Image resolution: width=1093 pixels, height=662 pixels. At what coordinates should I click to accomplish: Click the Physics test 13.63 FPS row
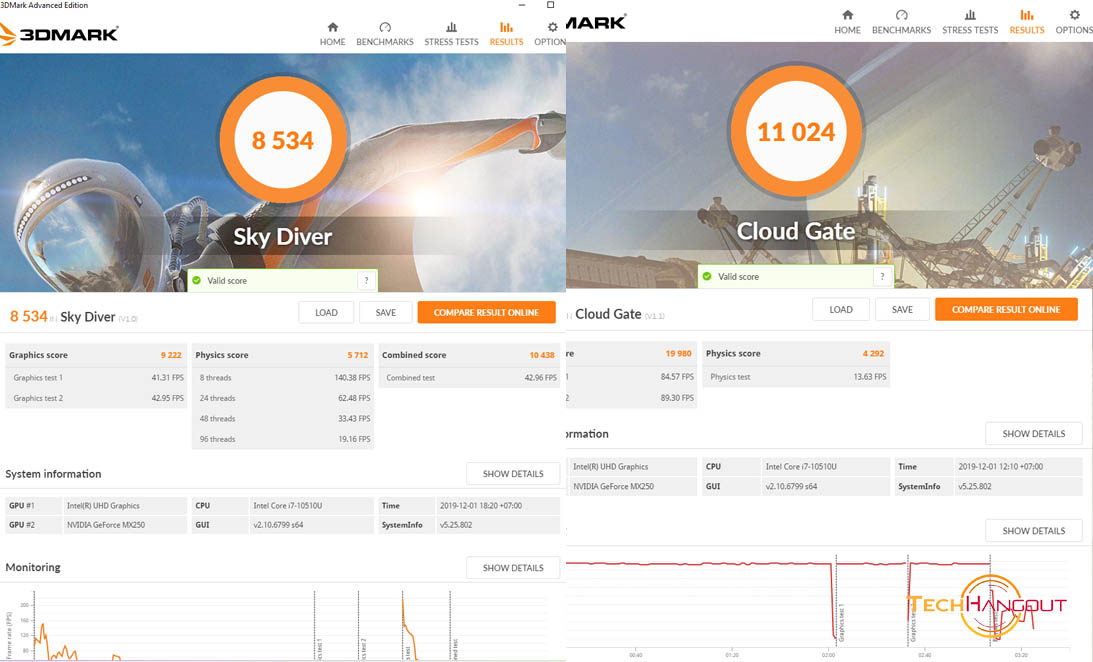796,377
